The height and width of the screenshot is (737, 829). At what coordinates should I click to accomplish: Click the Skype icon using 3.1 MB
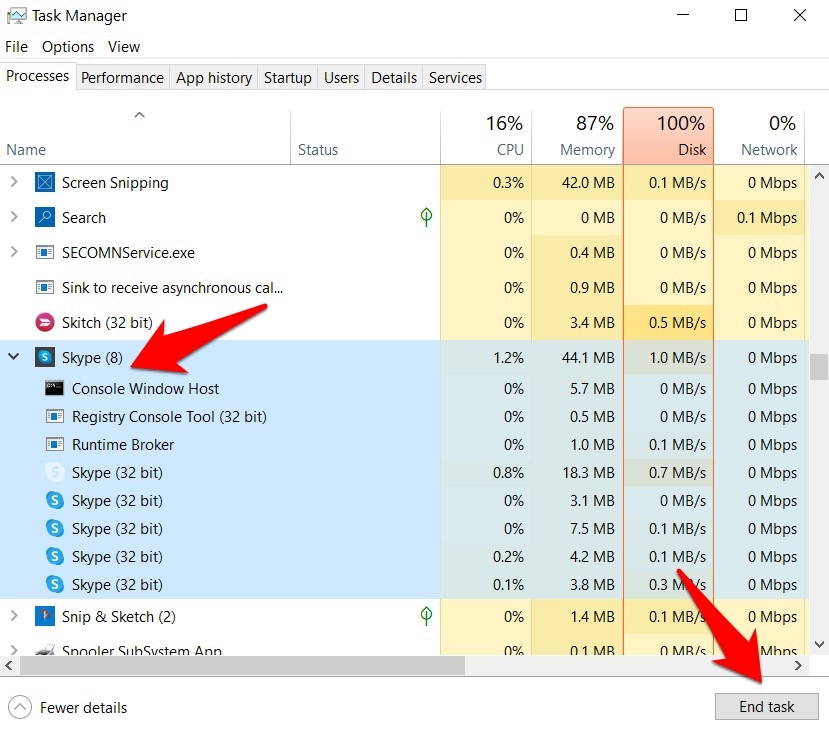click(54, 500)
